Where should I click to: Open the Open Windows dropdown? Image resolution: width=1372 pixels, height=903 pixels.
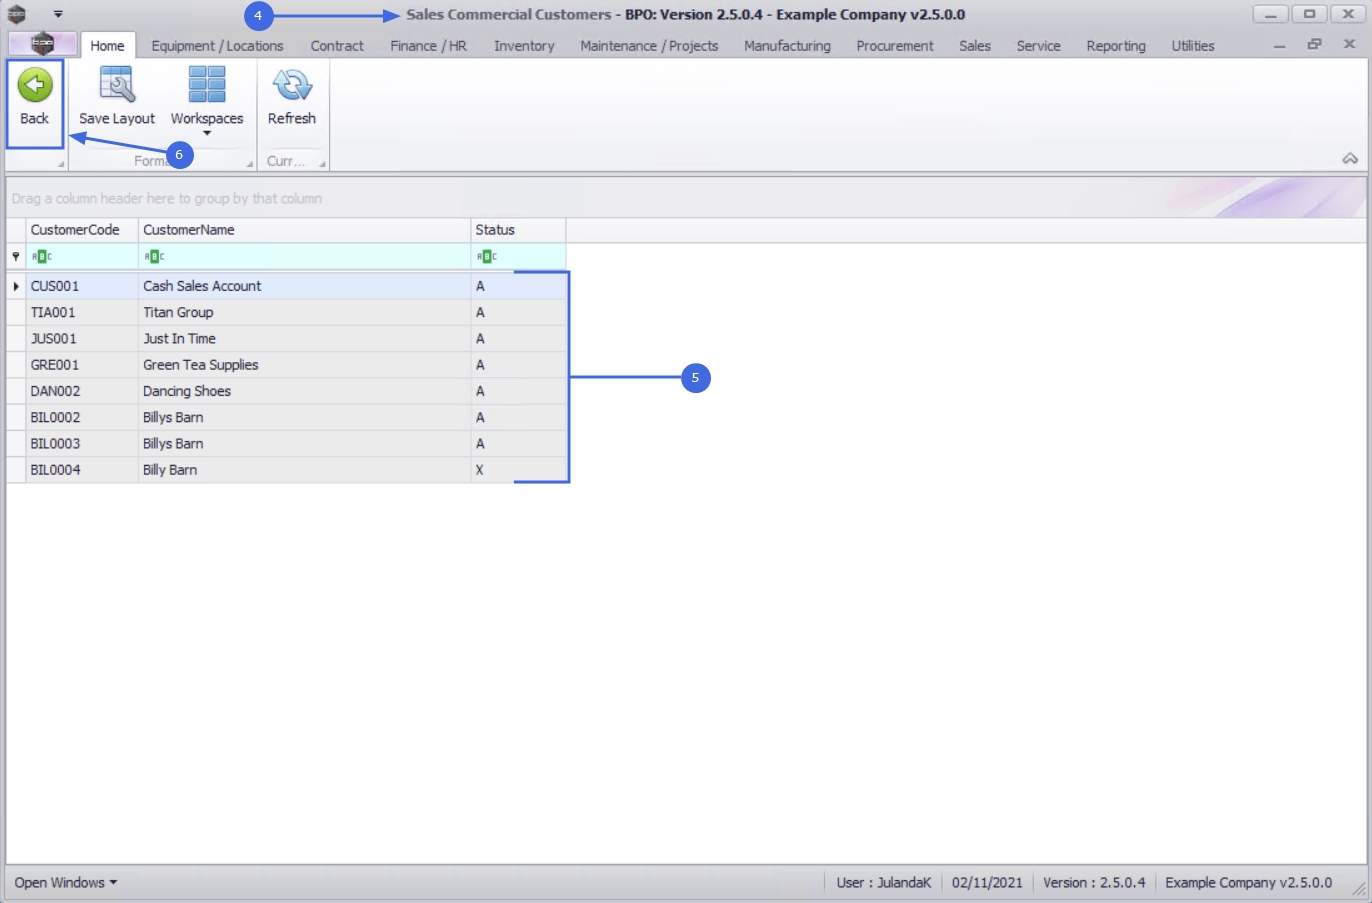[66, 882]
